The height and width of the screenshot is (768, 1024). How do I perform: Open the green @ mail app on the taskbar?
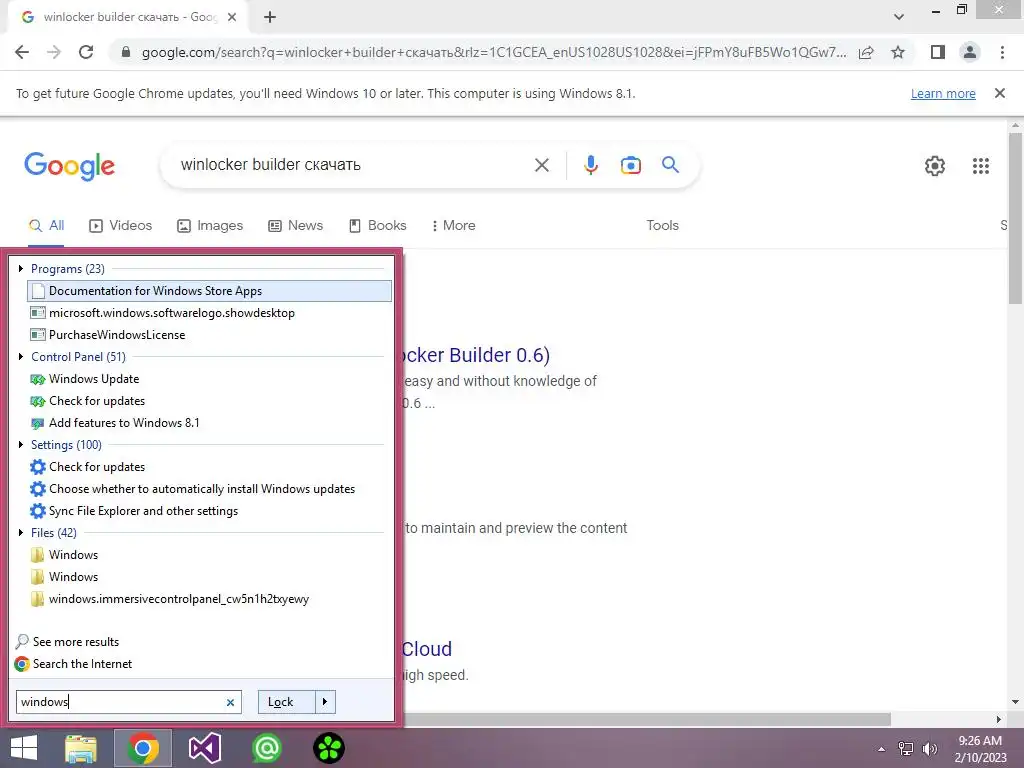tap(266, 748)
